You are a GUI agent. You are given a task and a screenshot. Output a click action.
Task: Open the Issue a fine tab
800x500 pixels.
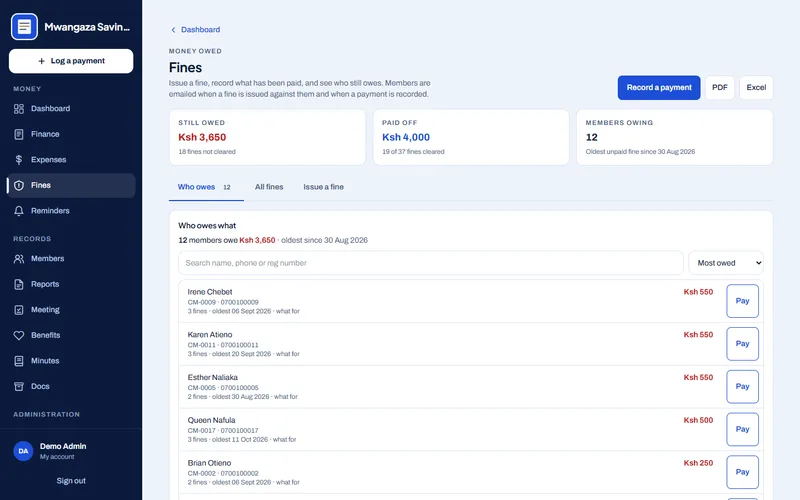tap(323, 187)
